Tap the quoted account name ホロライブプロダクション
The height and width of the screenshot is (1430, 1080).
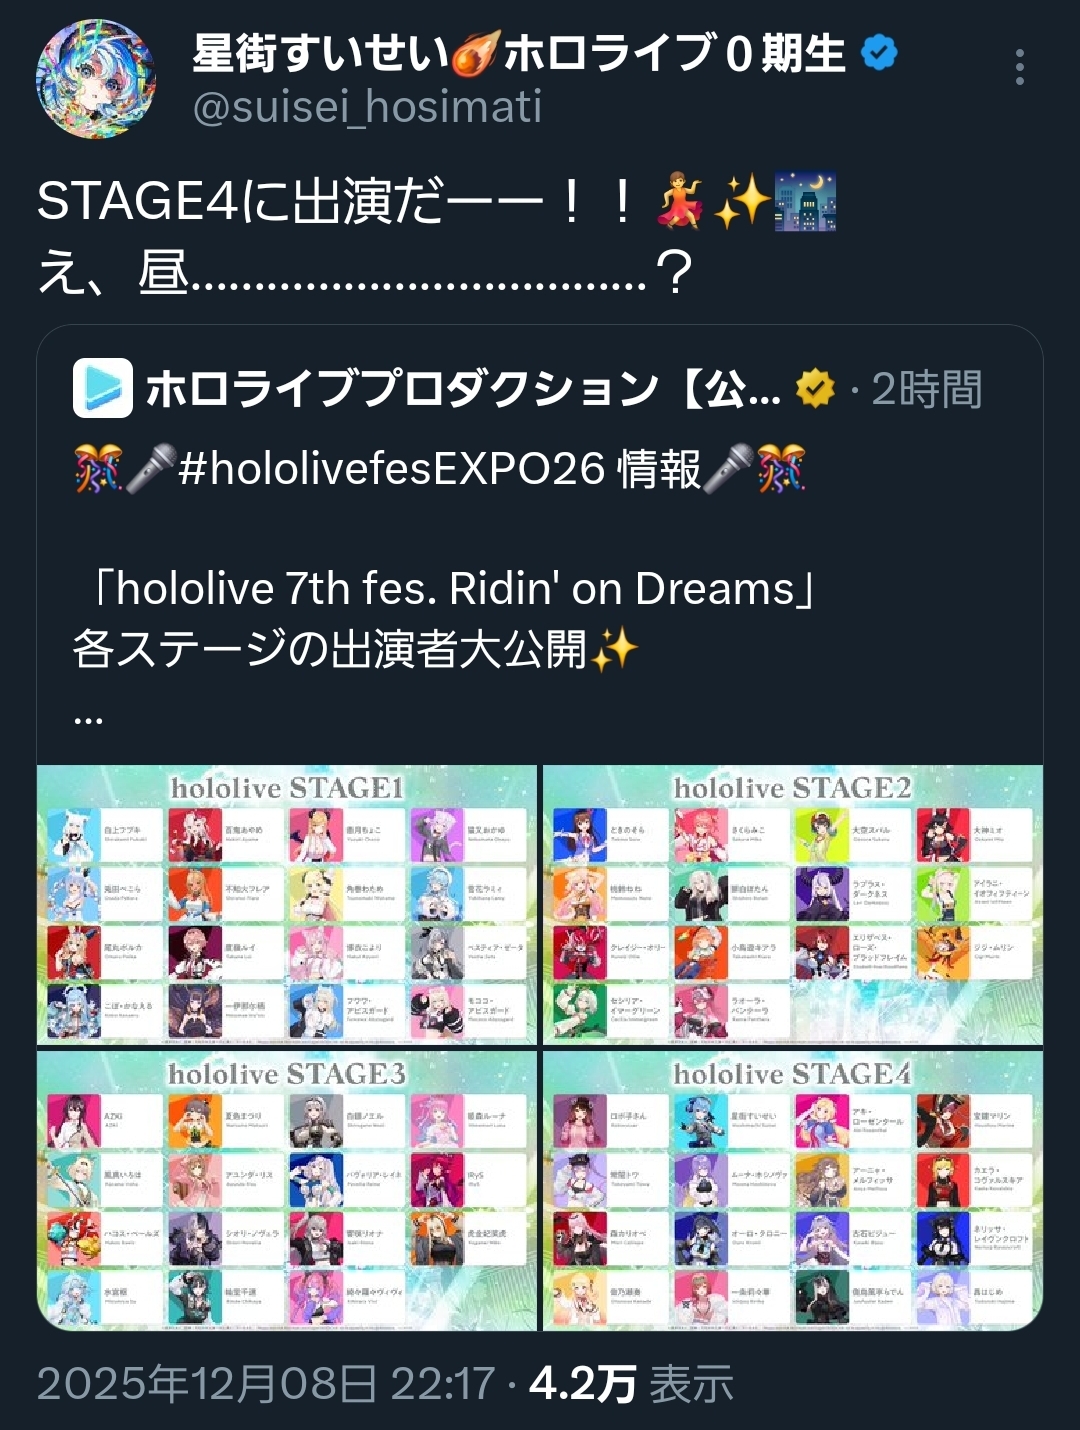[402, 389]
